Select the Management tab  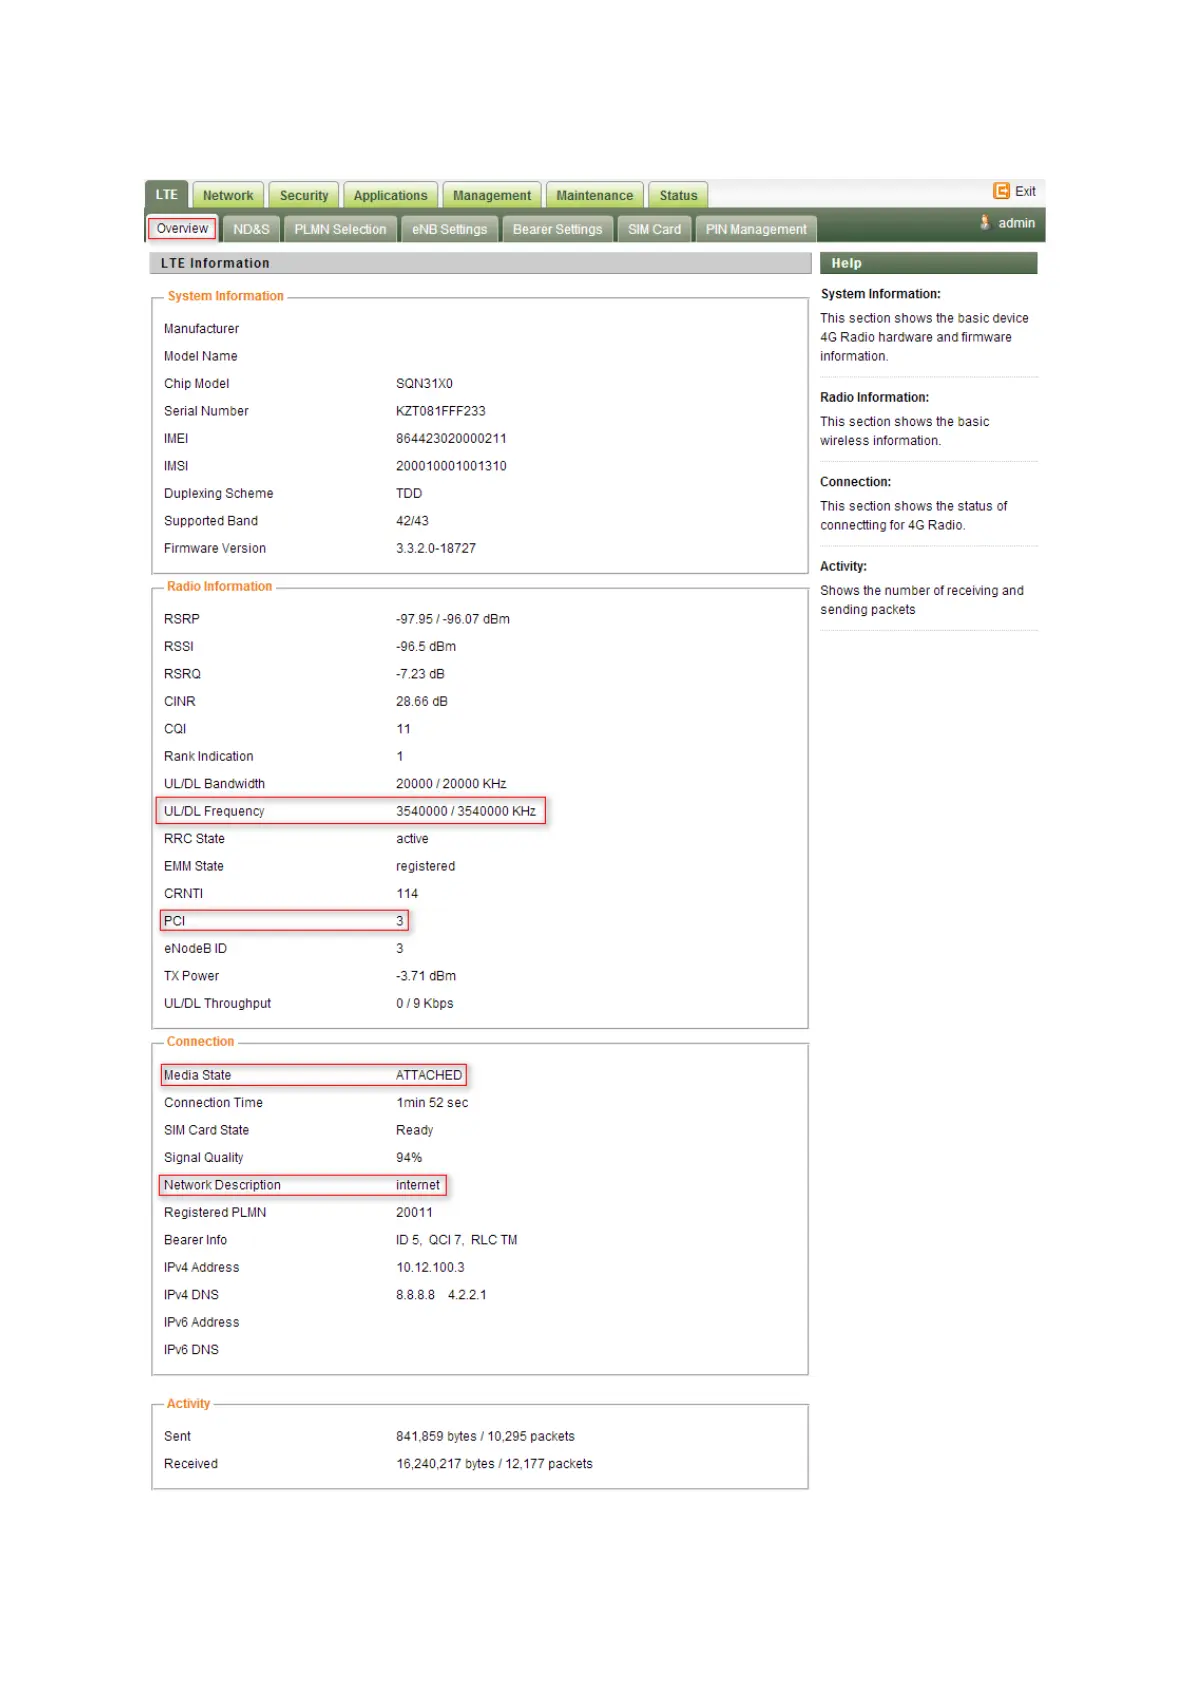click(x=492, y=196)
